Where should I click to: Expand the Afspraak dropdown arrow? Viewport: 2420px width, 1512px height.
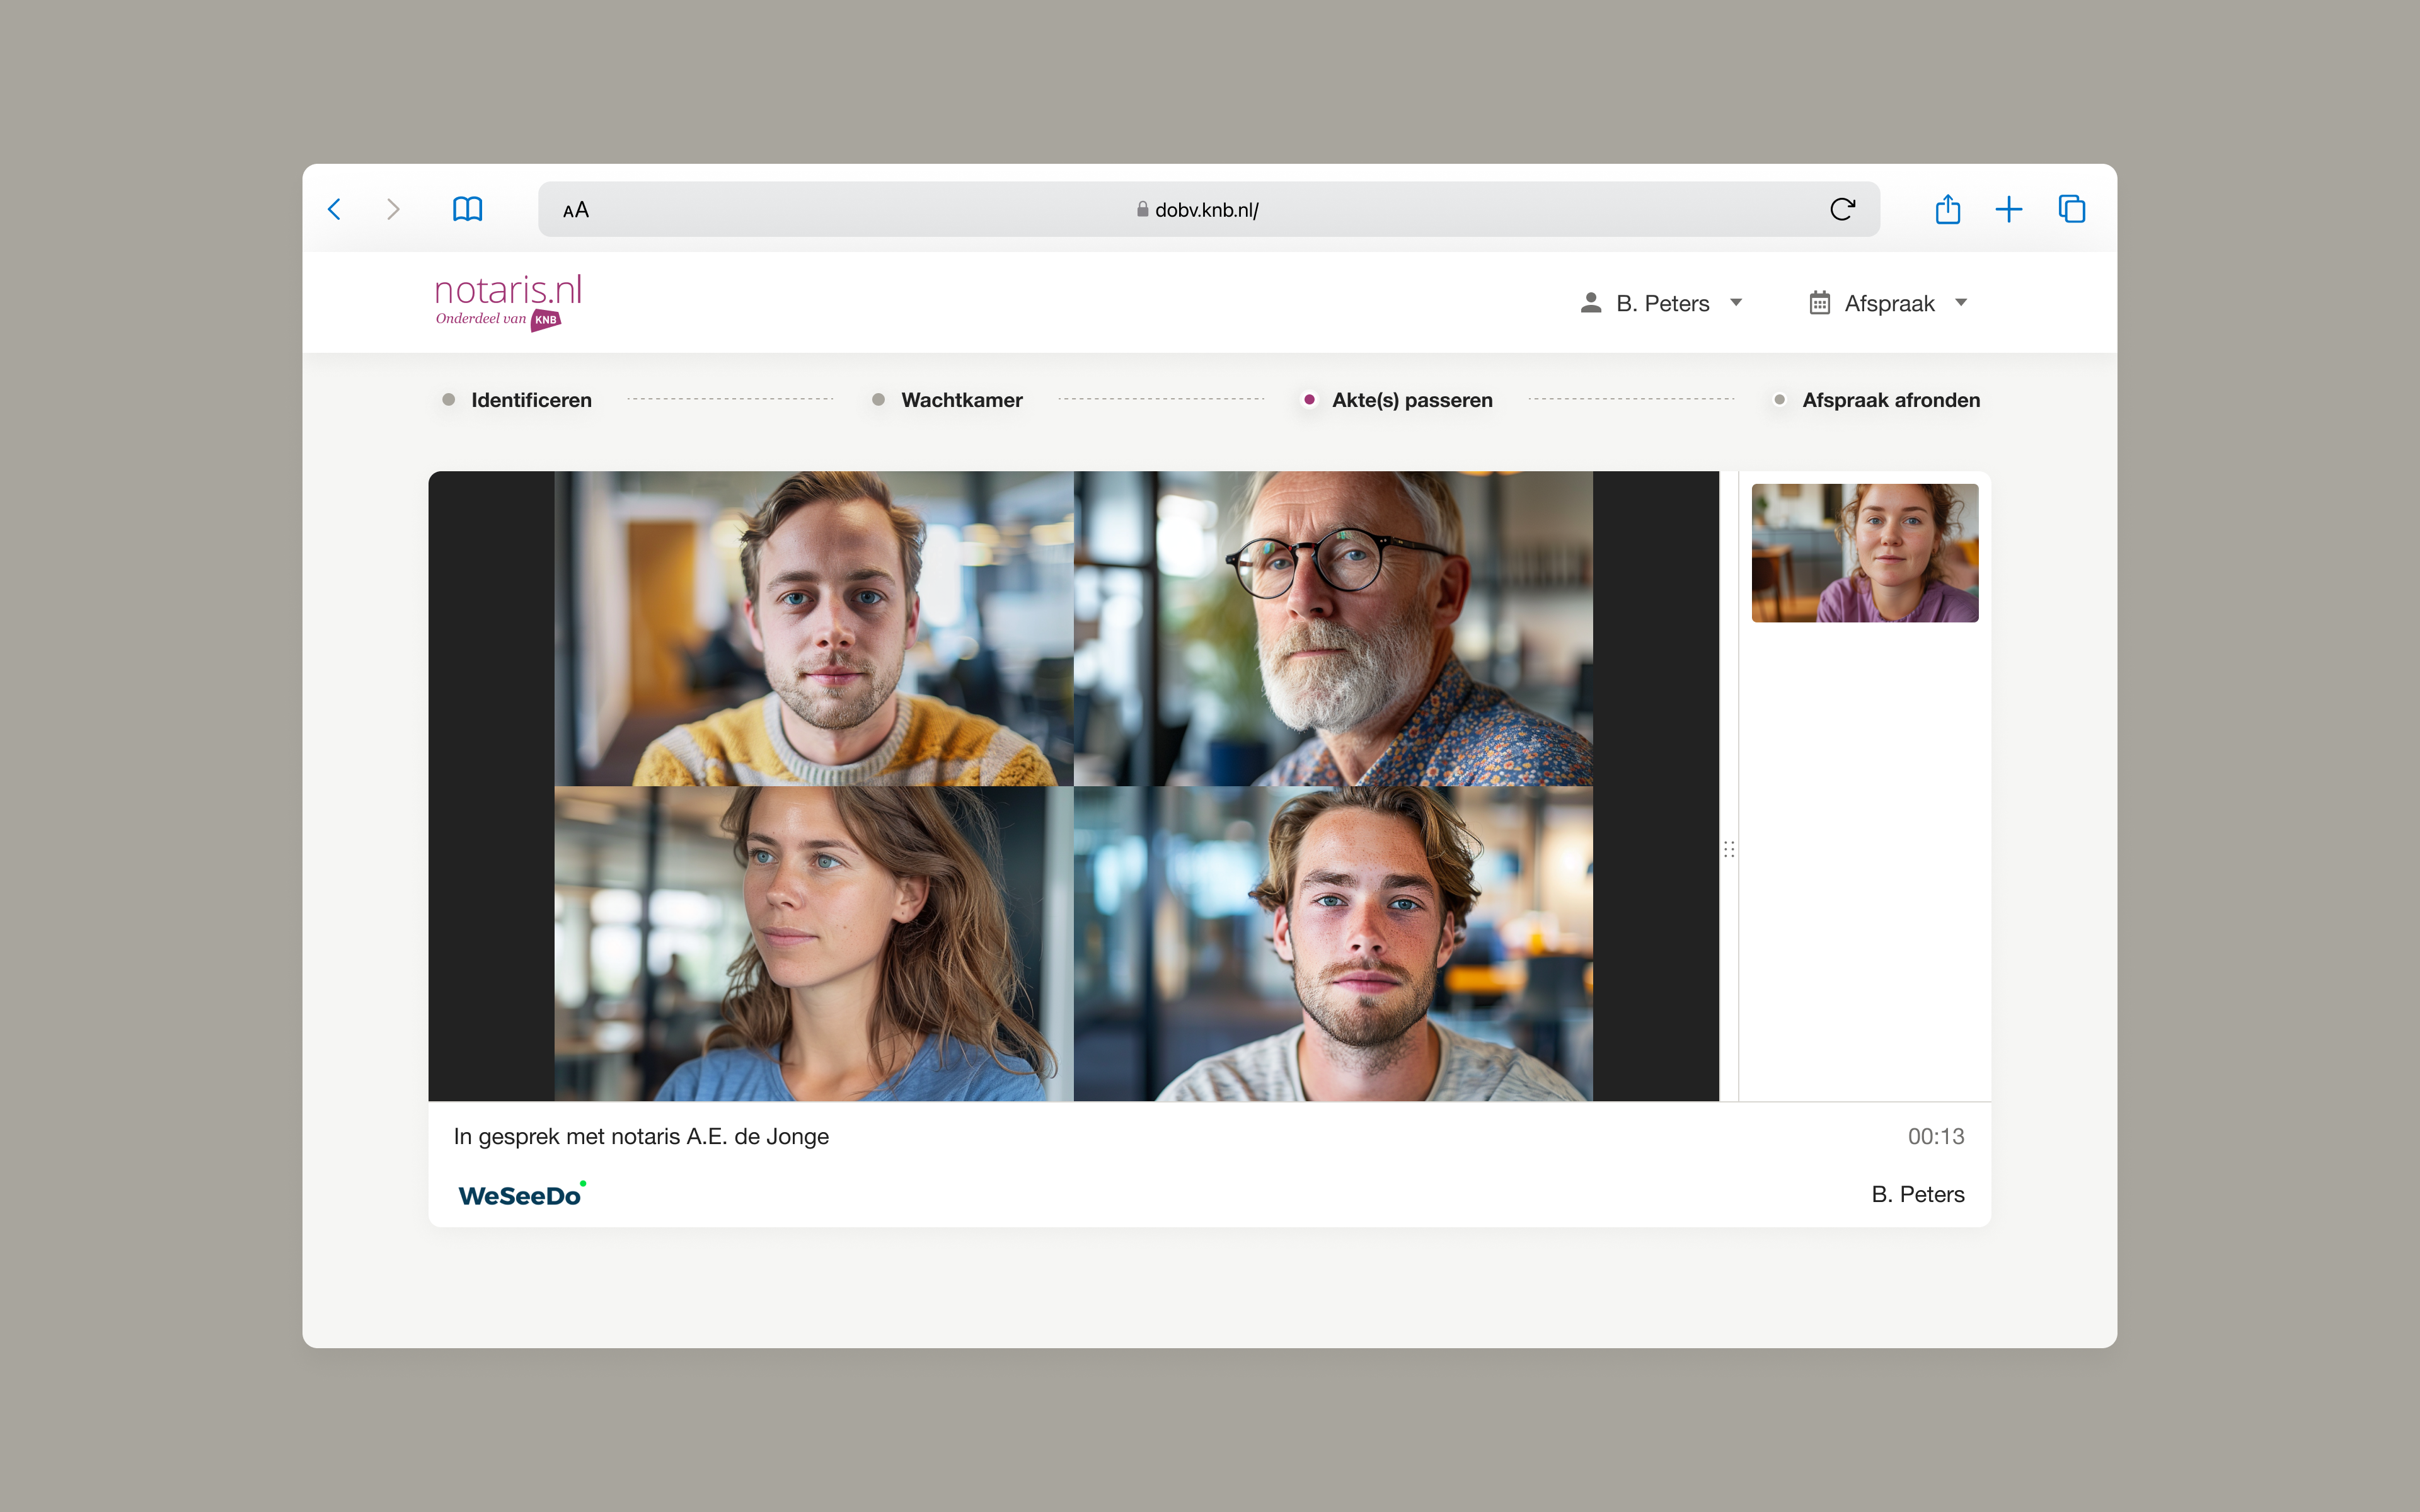pos(1960,302)
